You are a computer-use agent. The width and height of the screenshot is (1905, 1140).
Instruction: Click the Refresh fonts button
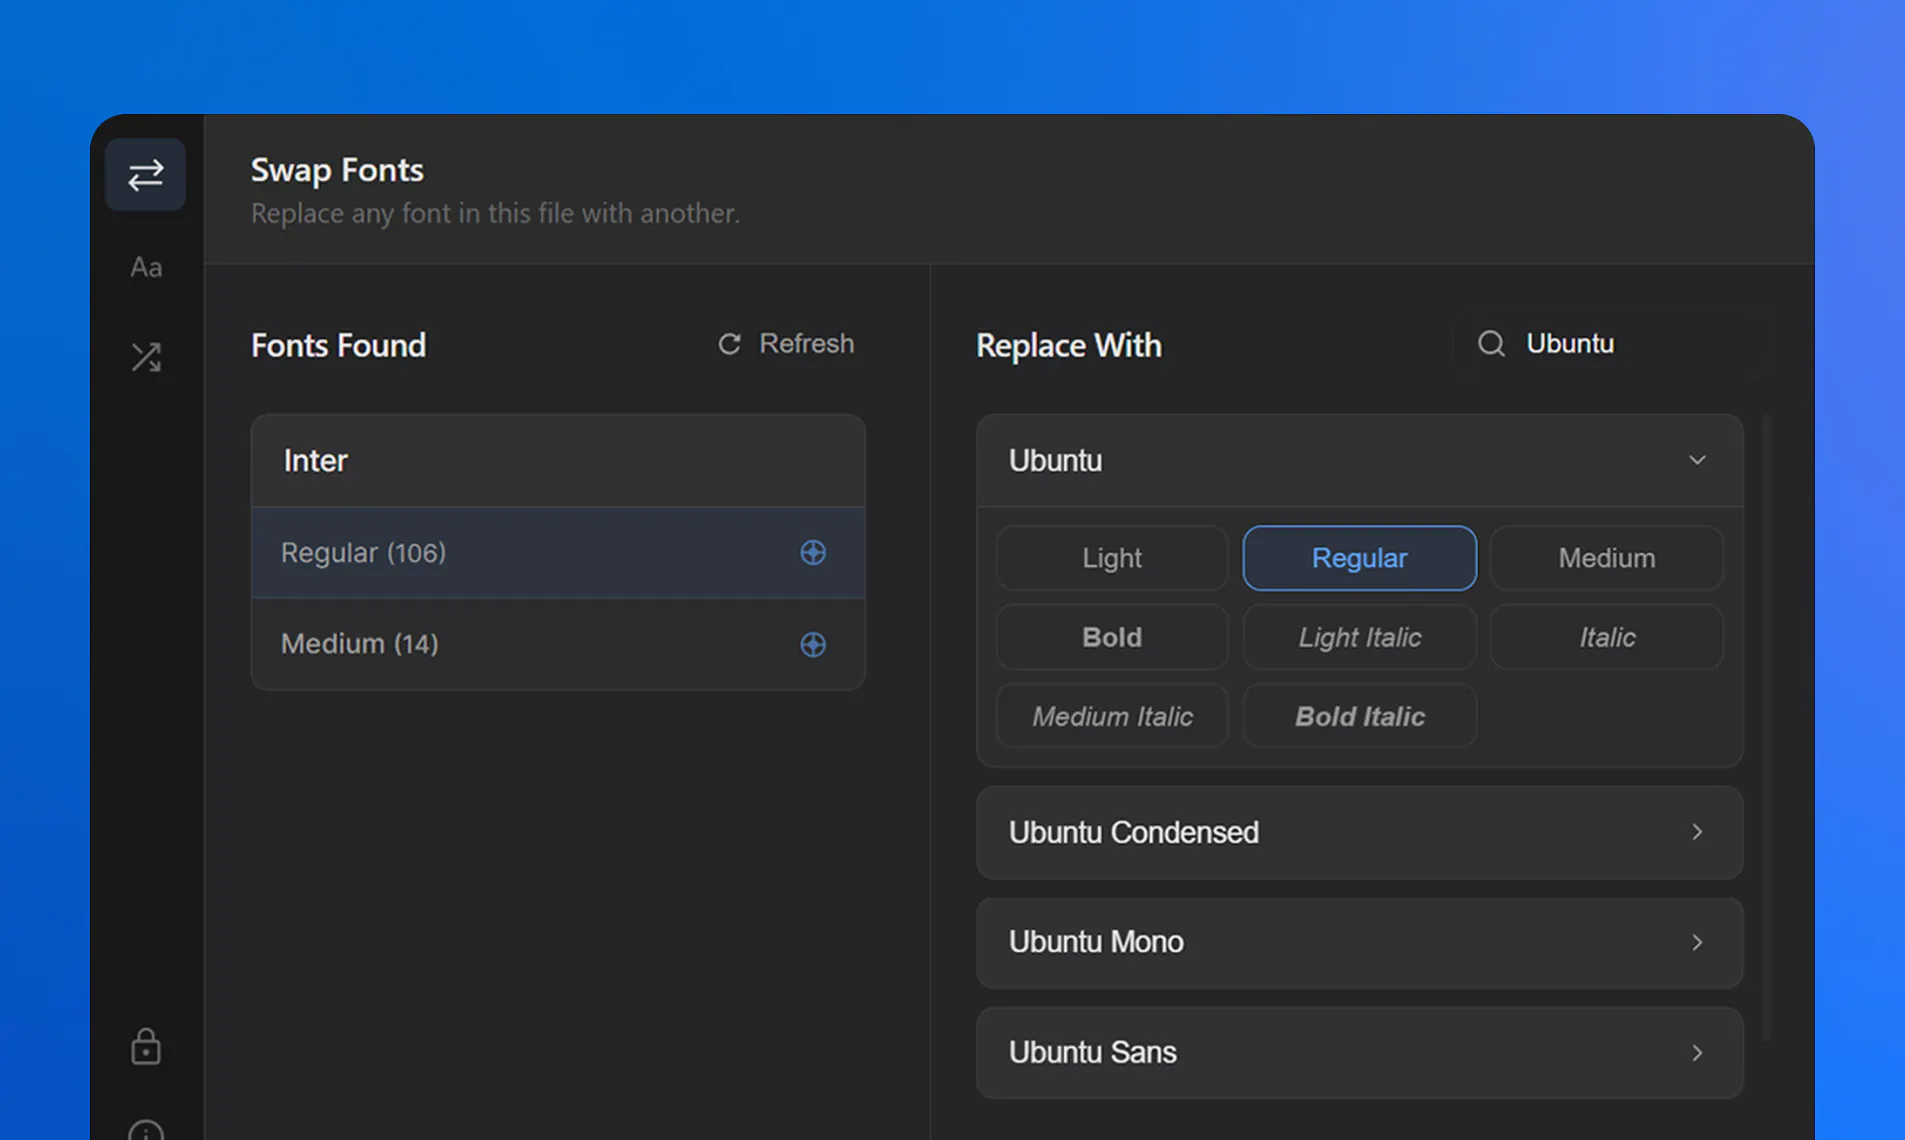(x=786, y=344)
